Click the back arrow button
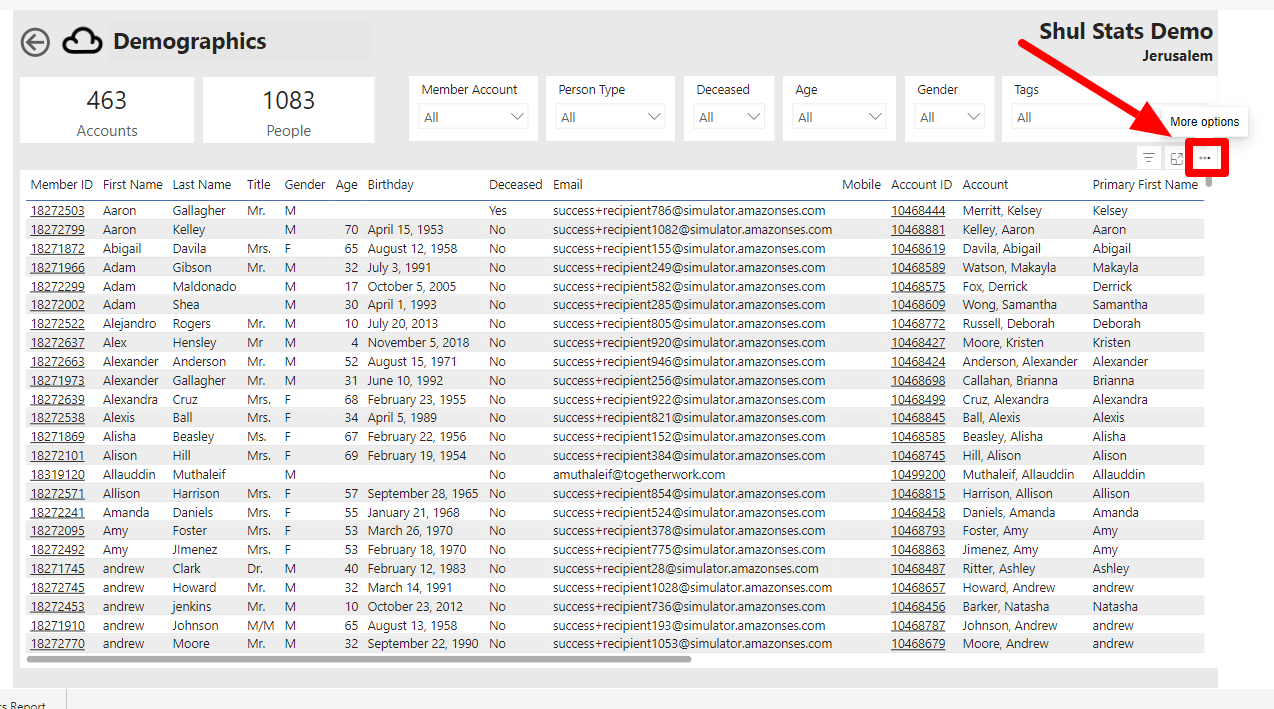 pyautogui.click(x=35, y=42)
